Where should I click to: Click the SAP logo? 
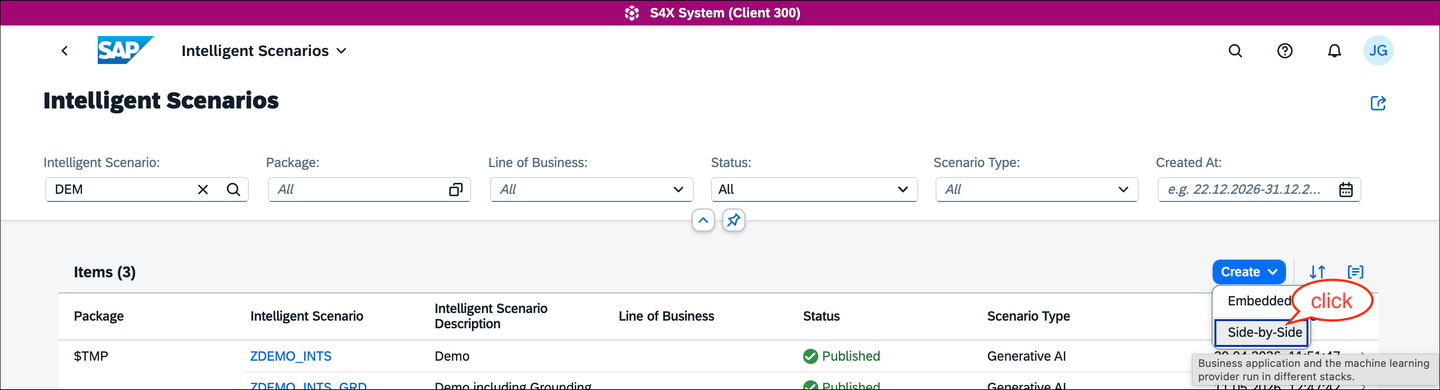click(125, 50)
